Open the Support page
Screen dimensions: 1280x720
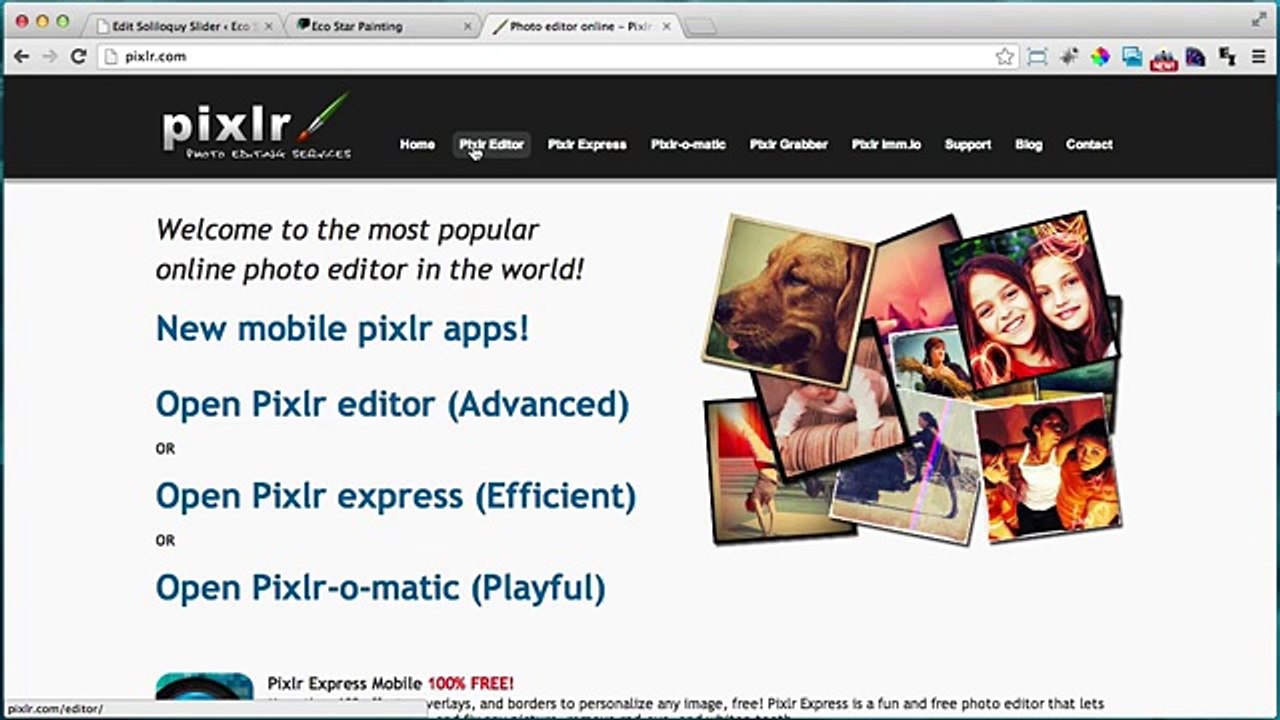pyautogui.click(x=968, y=145)
